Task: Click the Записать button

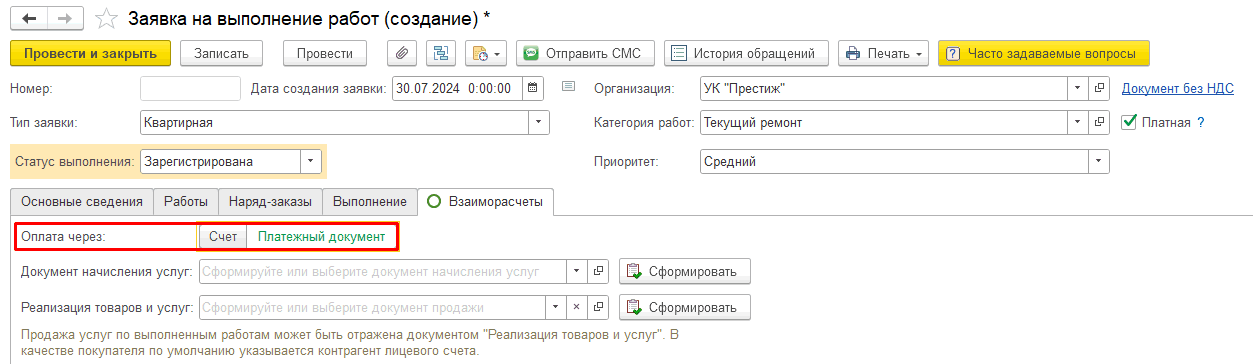Action: coord(221,52)
